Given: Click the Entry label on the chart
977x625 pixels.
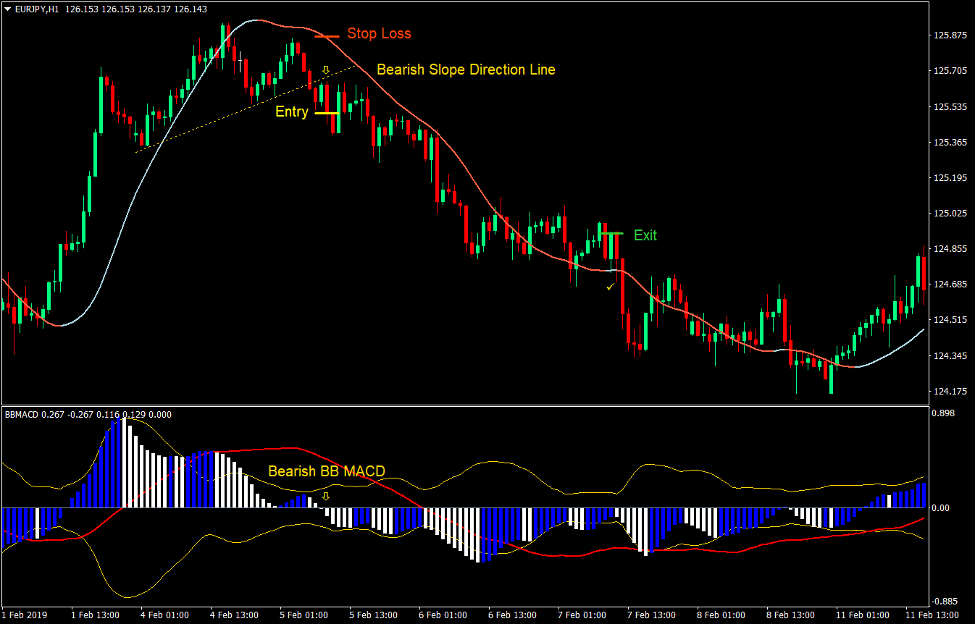Looking at the screenshot, I should click(x=292, y=111).
